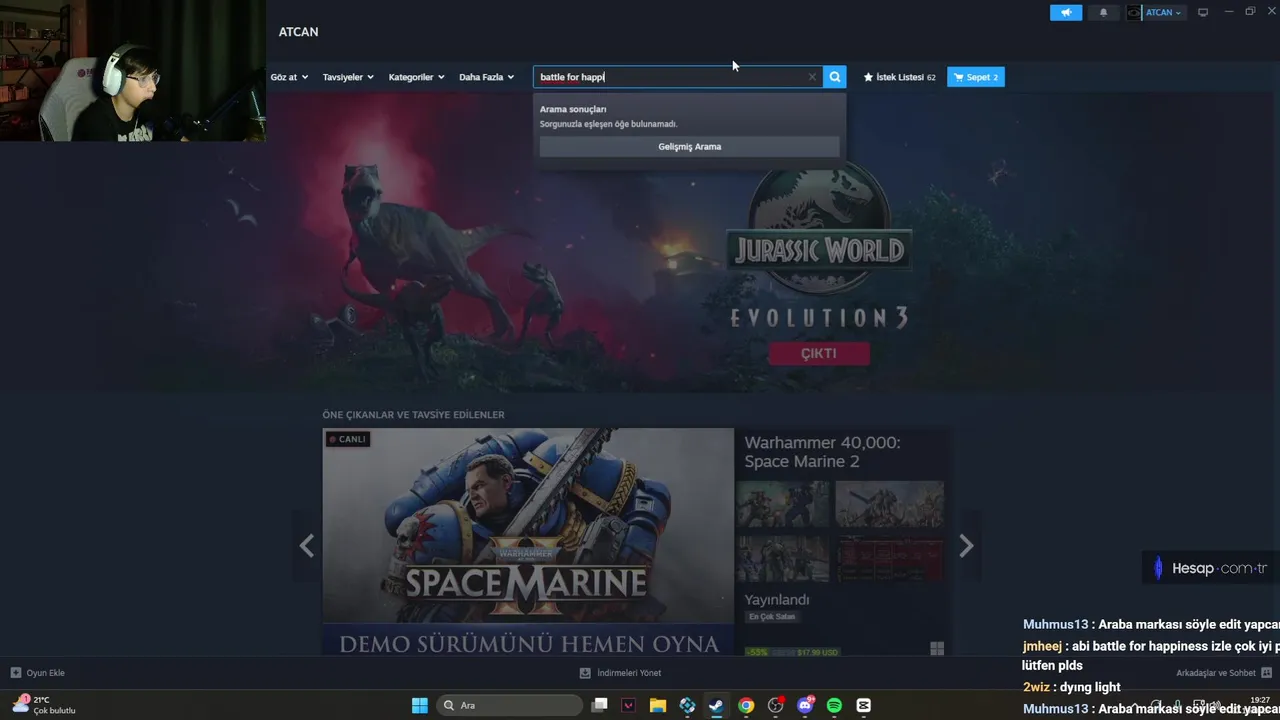
Task: View second Space Marine 2 screenshot thumbnail
Action: [889, 504]
